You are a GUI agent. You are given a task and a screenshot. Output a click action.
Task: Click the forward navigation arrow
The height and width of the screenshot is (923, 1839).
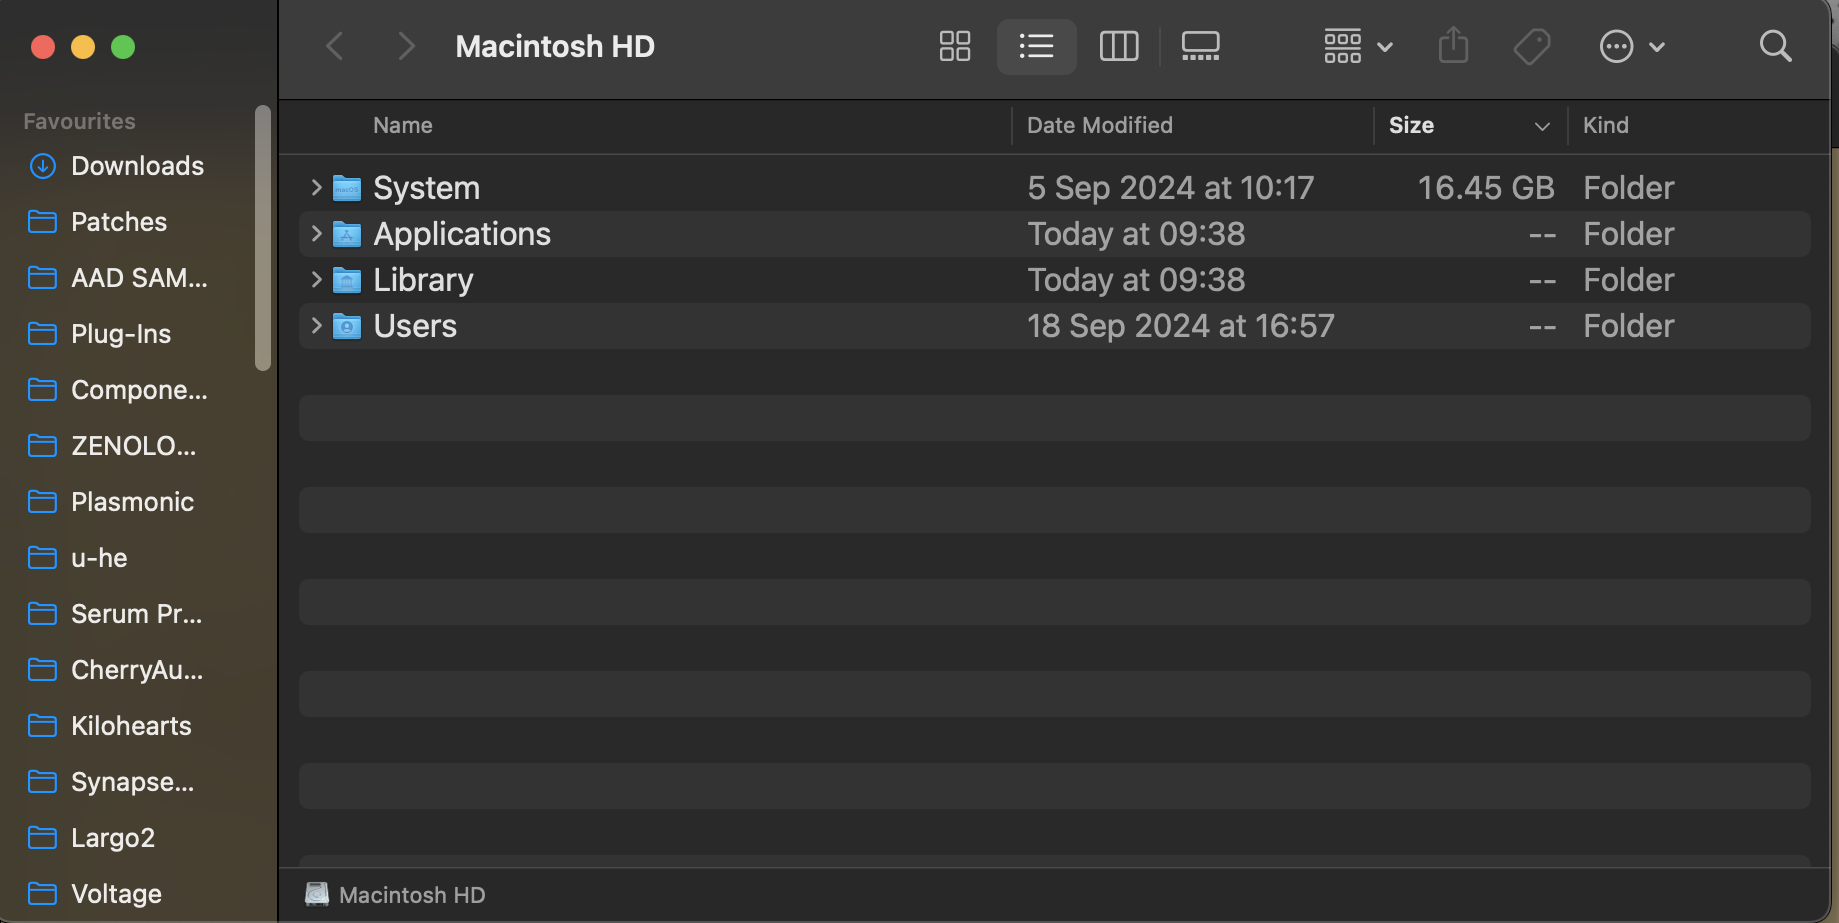click(x=405, y=46)
